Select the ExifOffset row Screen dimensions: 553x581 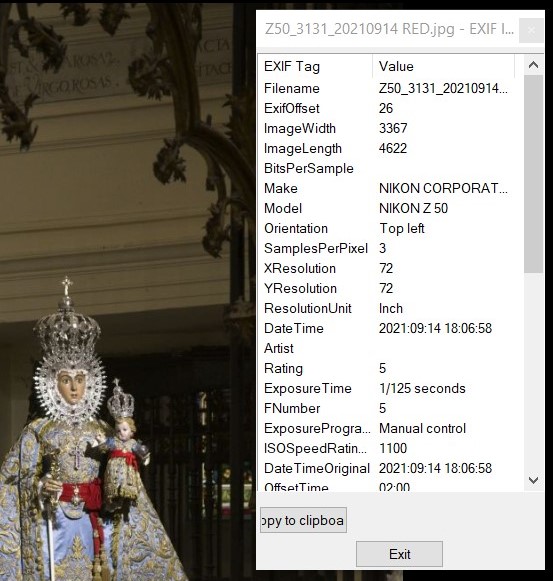(x=391, y=109)
